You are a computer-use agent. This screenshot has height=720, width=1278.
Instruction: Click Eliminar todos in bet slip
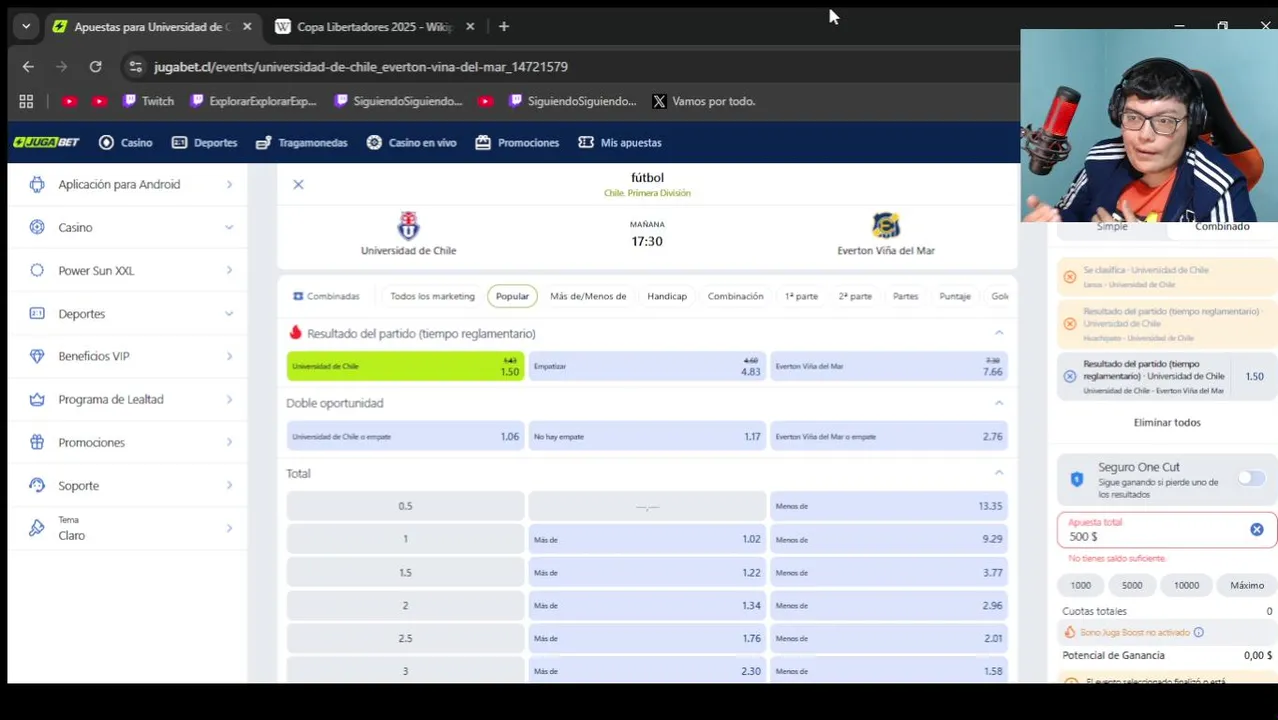[1167, 422]
